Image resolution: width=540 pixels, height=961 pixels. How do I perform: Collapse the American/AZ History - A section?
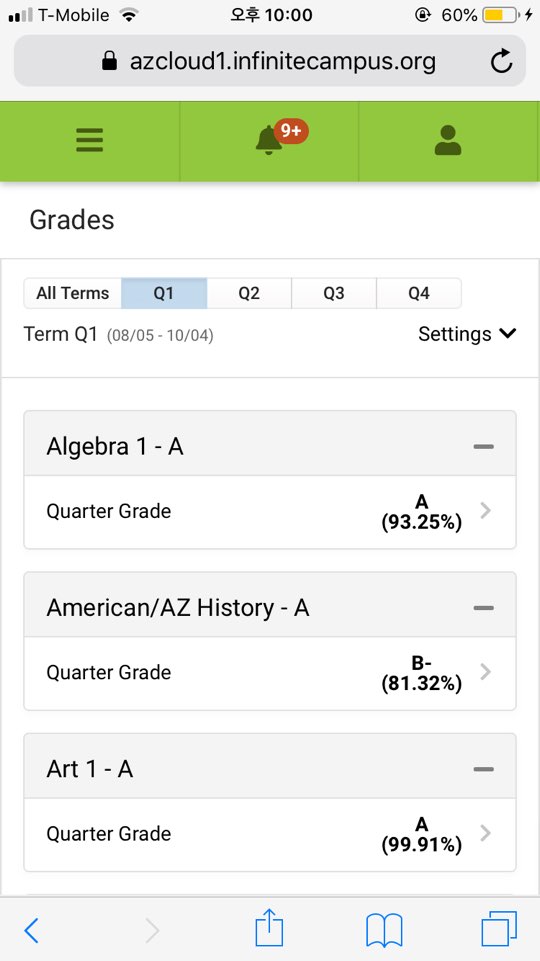484,608
